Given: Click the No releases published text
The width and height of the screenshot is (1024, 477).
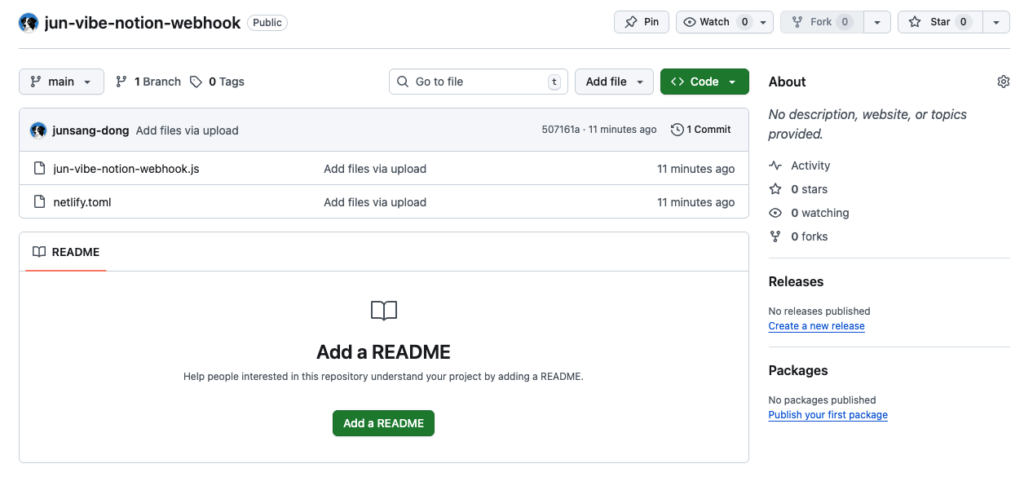Looking at the screenshot, I should pyautogui.click(x=819, y=311).
